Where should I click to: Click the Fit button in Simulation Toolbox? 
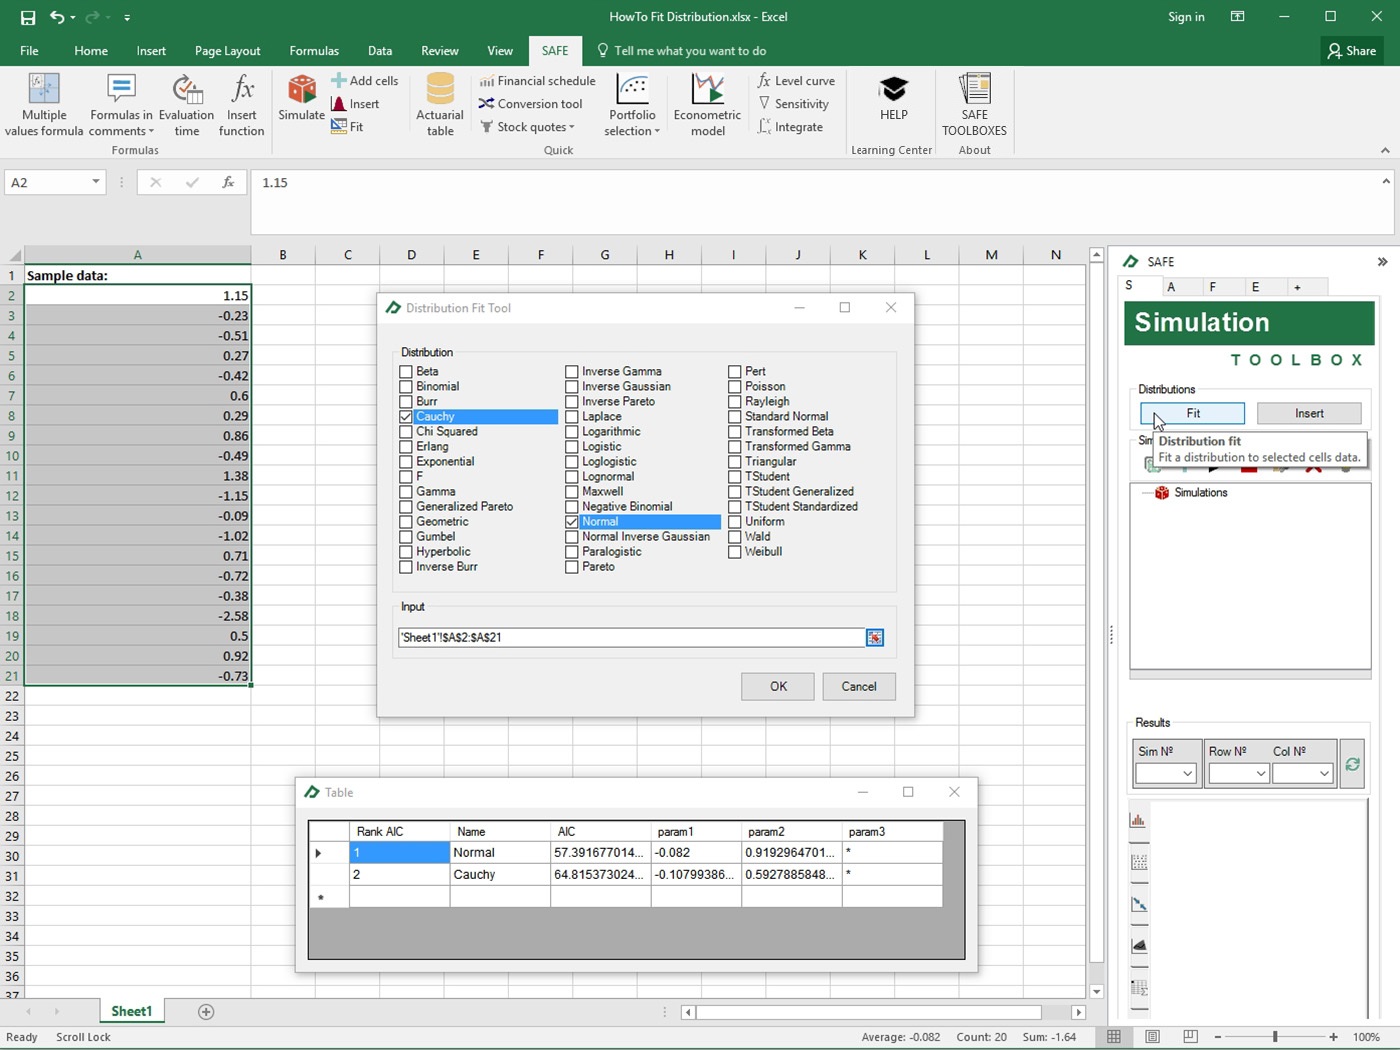point(1193,413)
